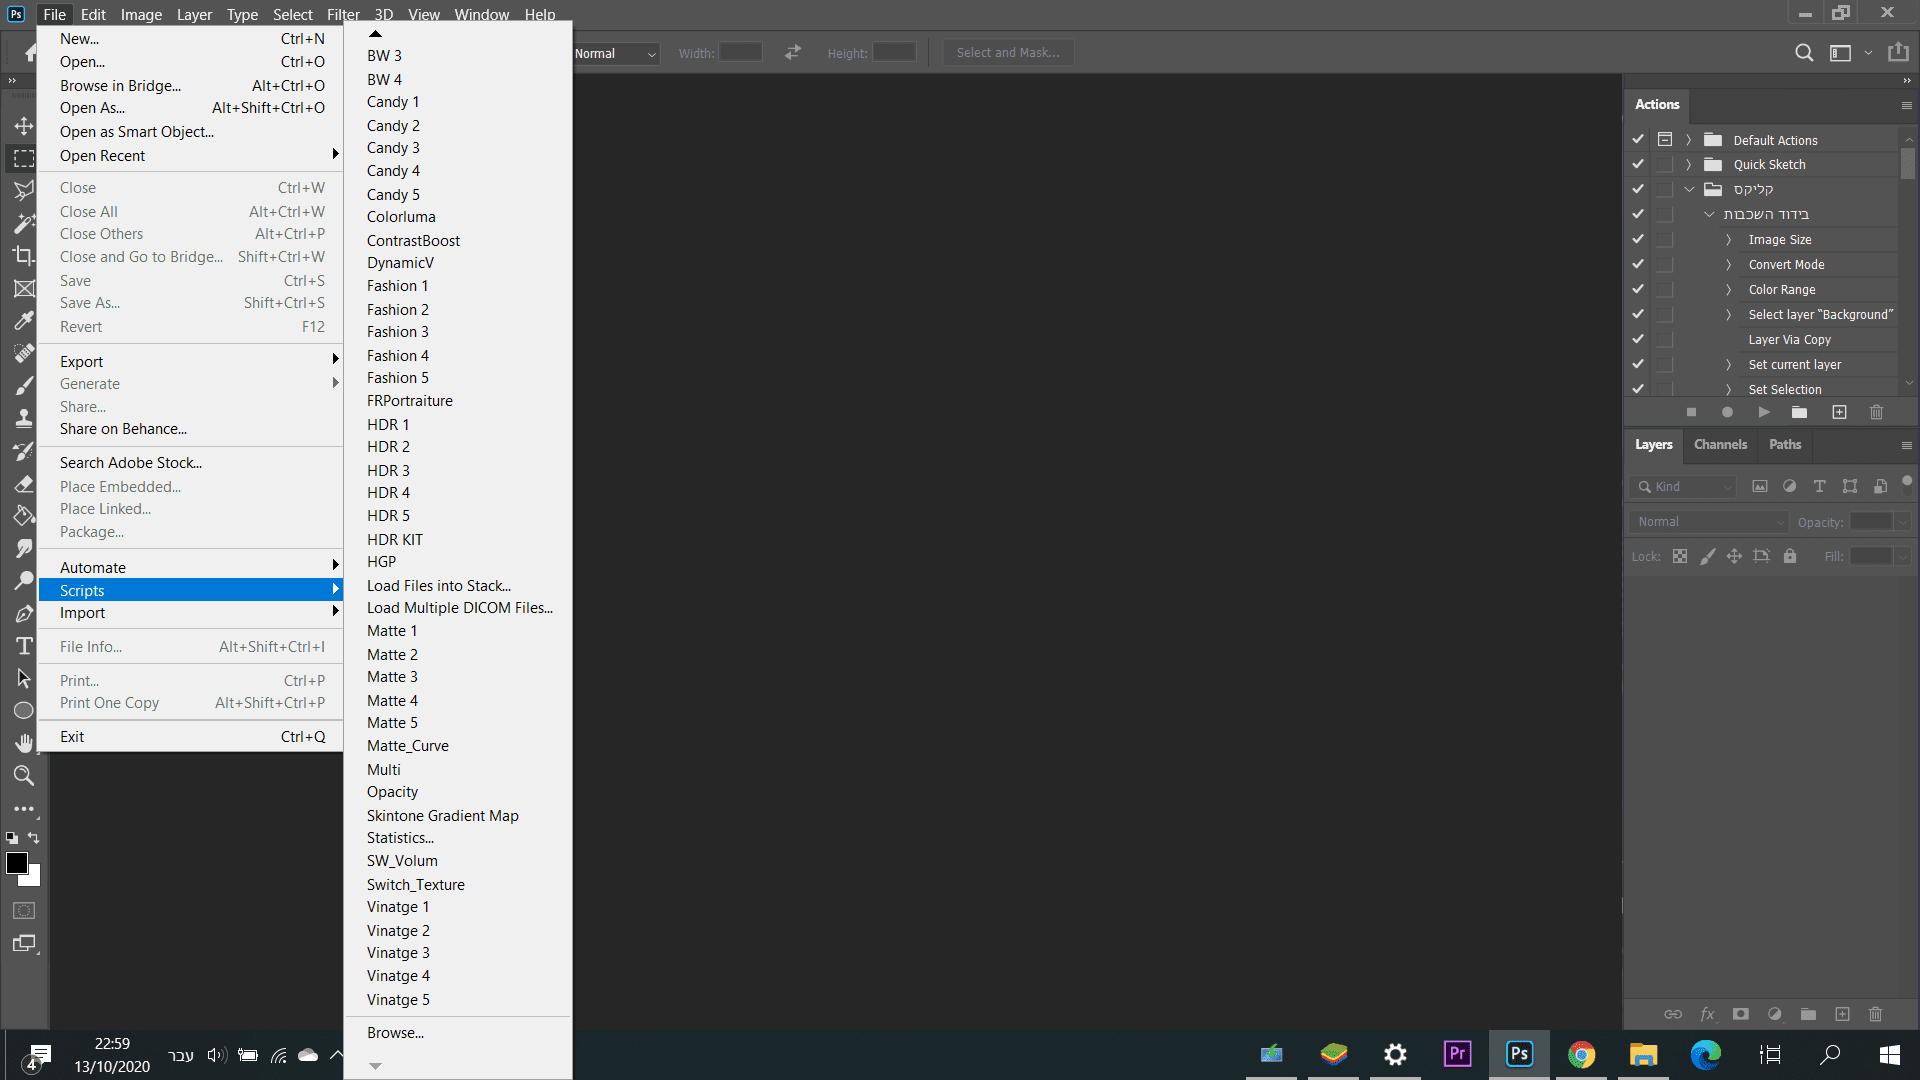Toggle checkmark for Default Actions set
This screenshot has height=1080, width=1920.
tap(1638, 140)
